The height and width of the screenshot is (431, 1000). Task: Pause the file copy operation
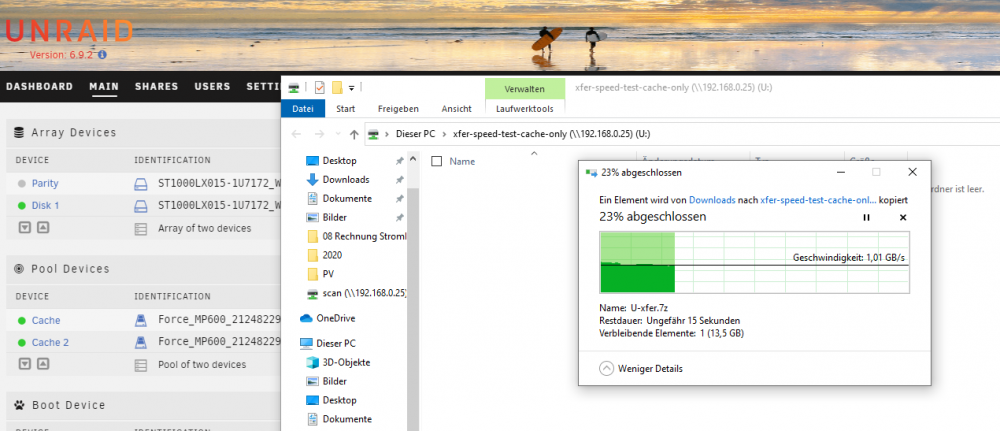(x=866, y=217)
